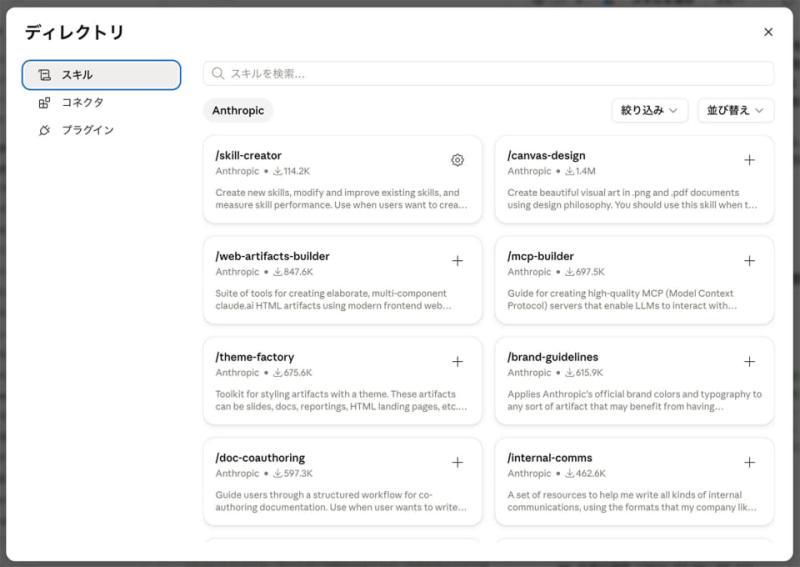Add brand-guidelines skill with plus icon

click(x=749, y=362)
